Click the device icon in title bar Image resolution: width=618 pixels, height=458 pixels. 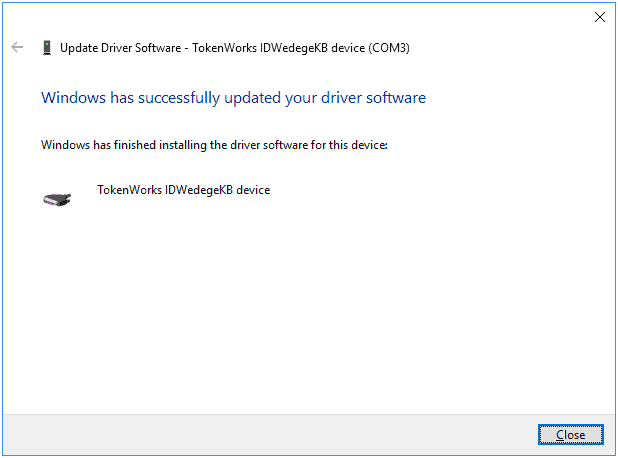click(47, 48)
